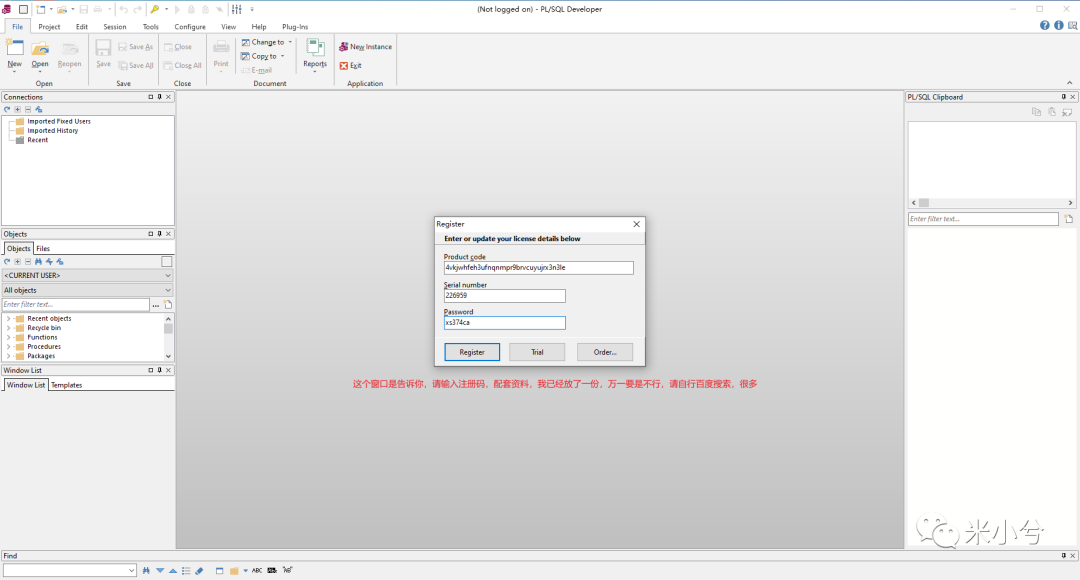
Task: Click the Clipboard Enter filter text field
Action: (x=983, y=219)
